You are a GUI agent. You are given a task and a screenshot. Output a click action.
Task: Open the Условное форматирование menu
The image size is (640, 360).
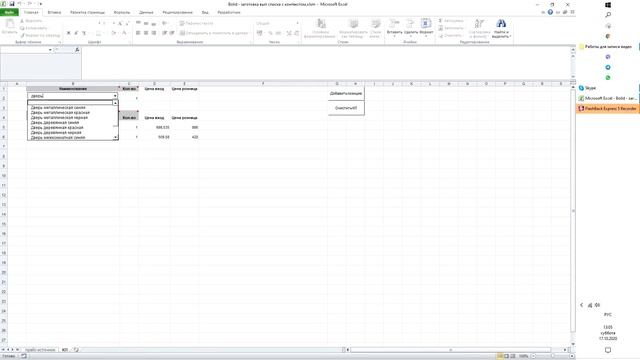(x=320, y=28)
